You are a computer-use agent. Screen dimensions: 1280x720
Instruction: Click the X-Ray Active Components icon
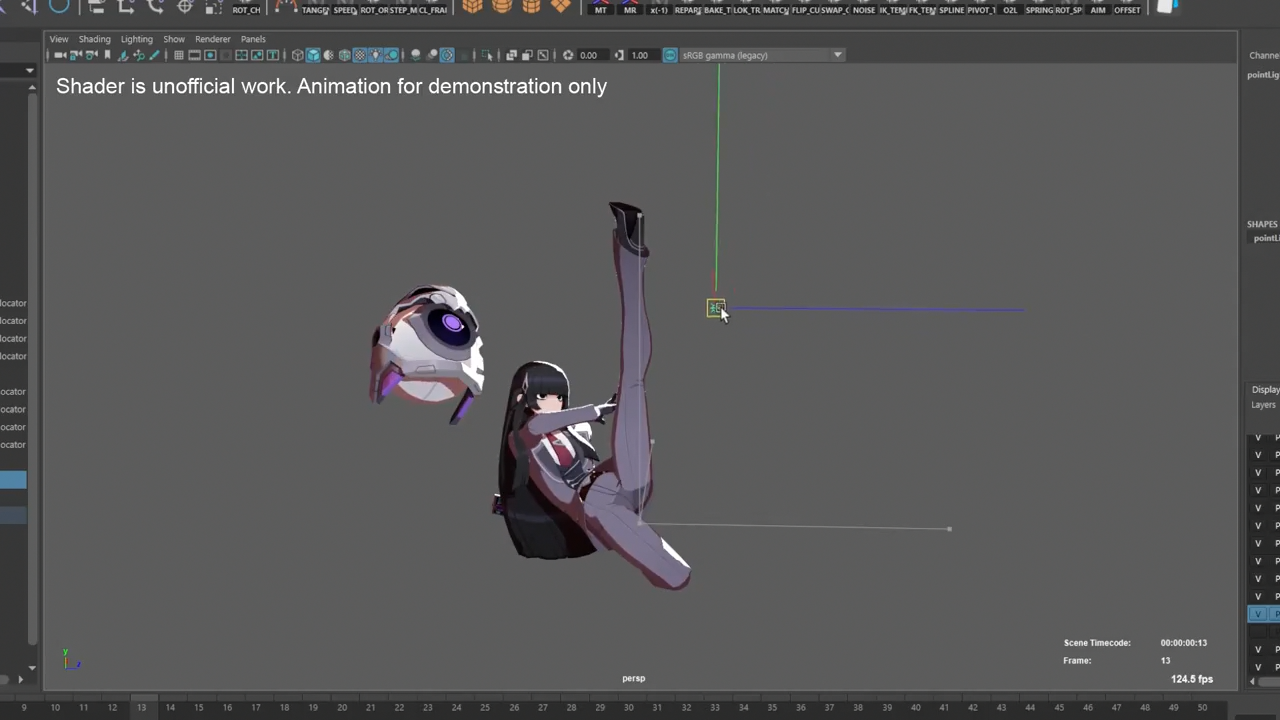(527, 55)
